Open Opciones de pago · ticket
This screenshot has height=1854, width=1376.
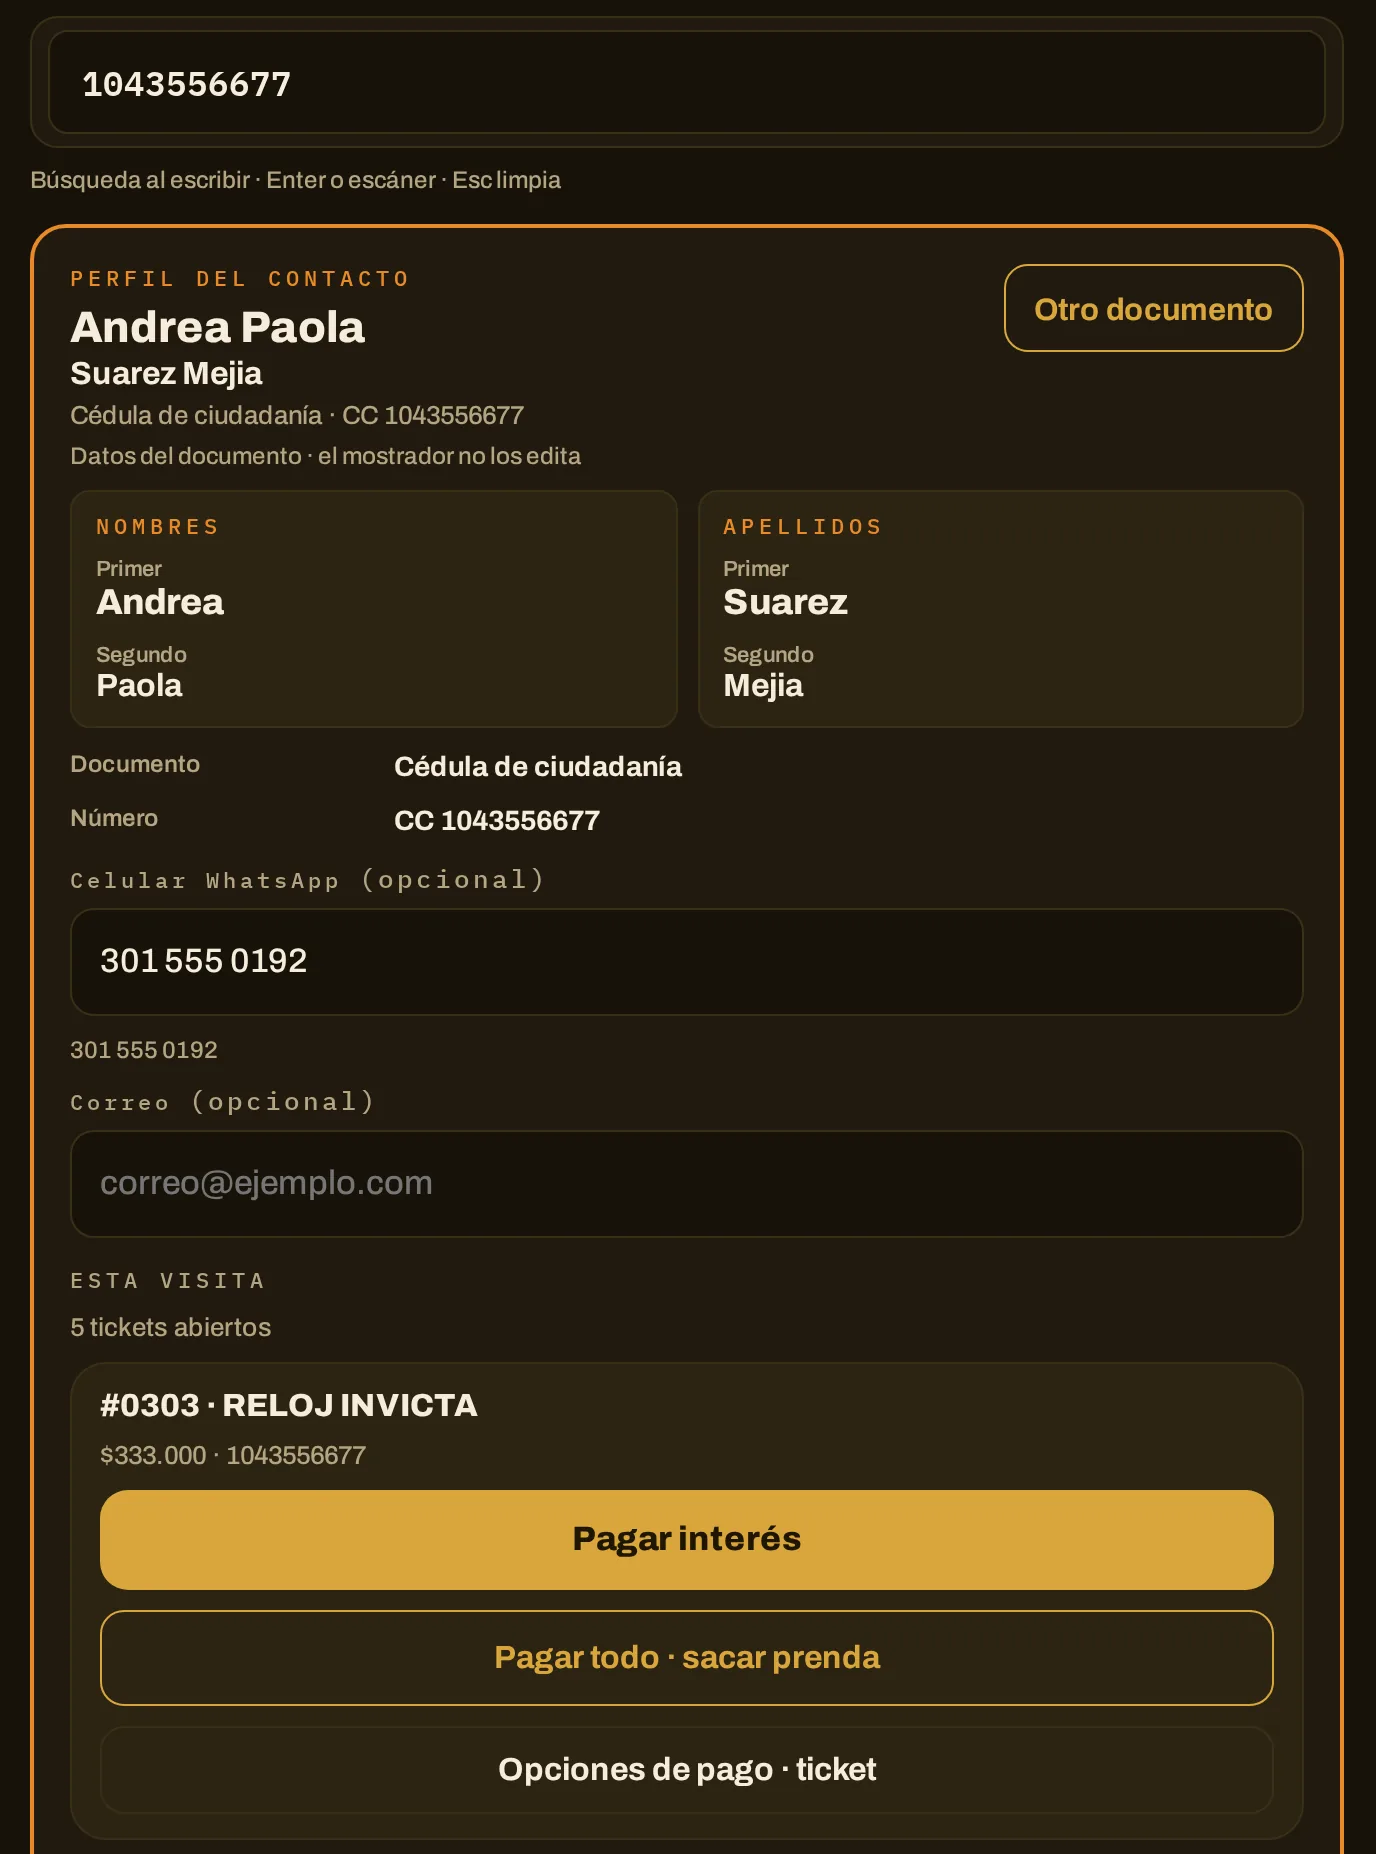687,1769
